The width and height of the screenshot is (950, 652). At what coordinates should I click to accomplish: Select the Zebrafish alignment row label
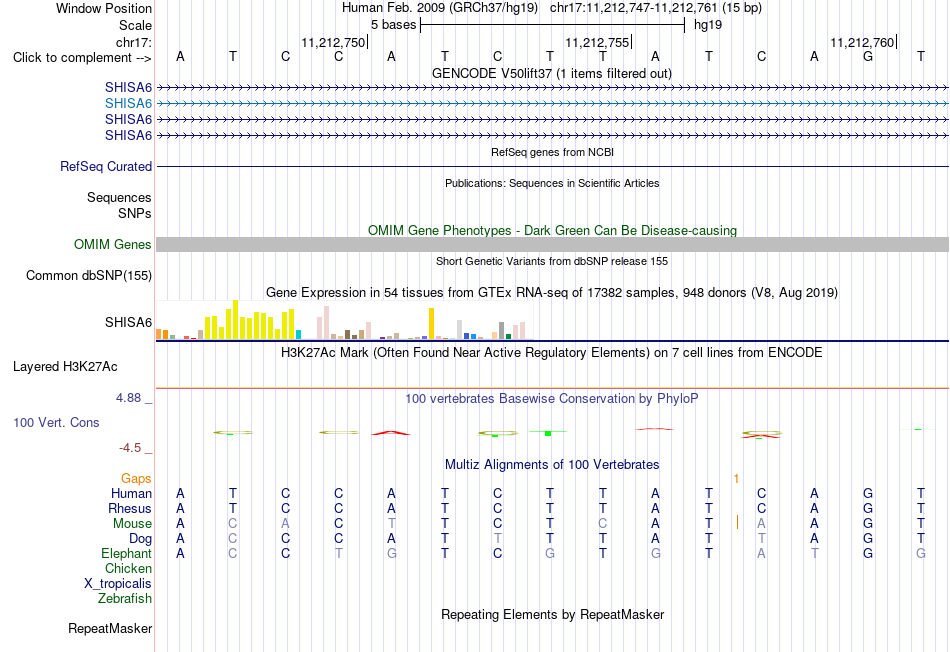point(125,598)
